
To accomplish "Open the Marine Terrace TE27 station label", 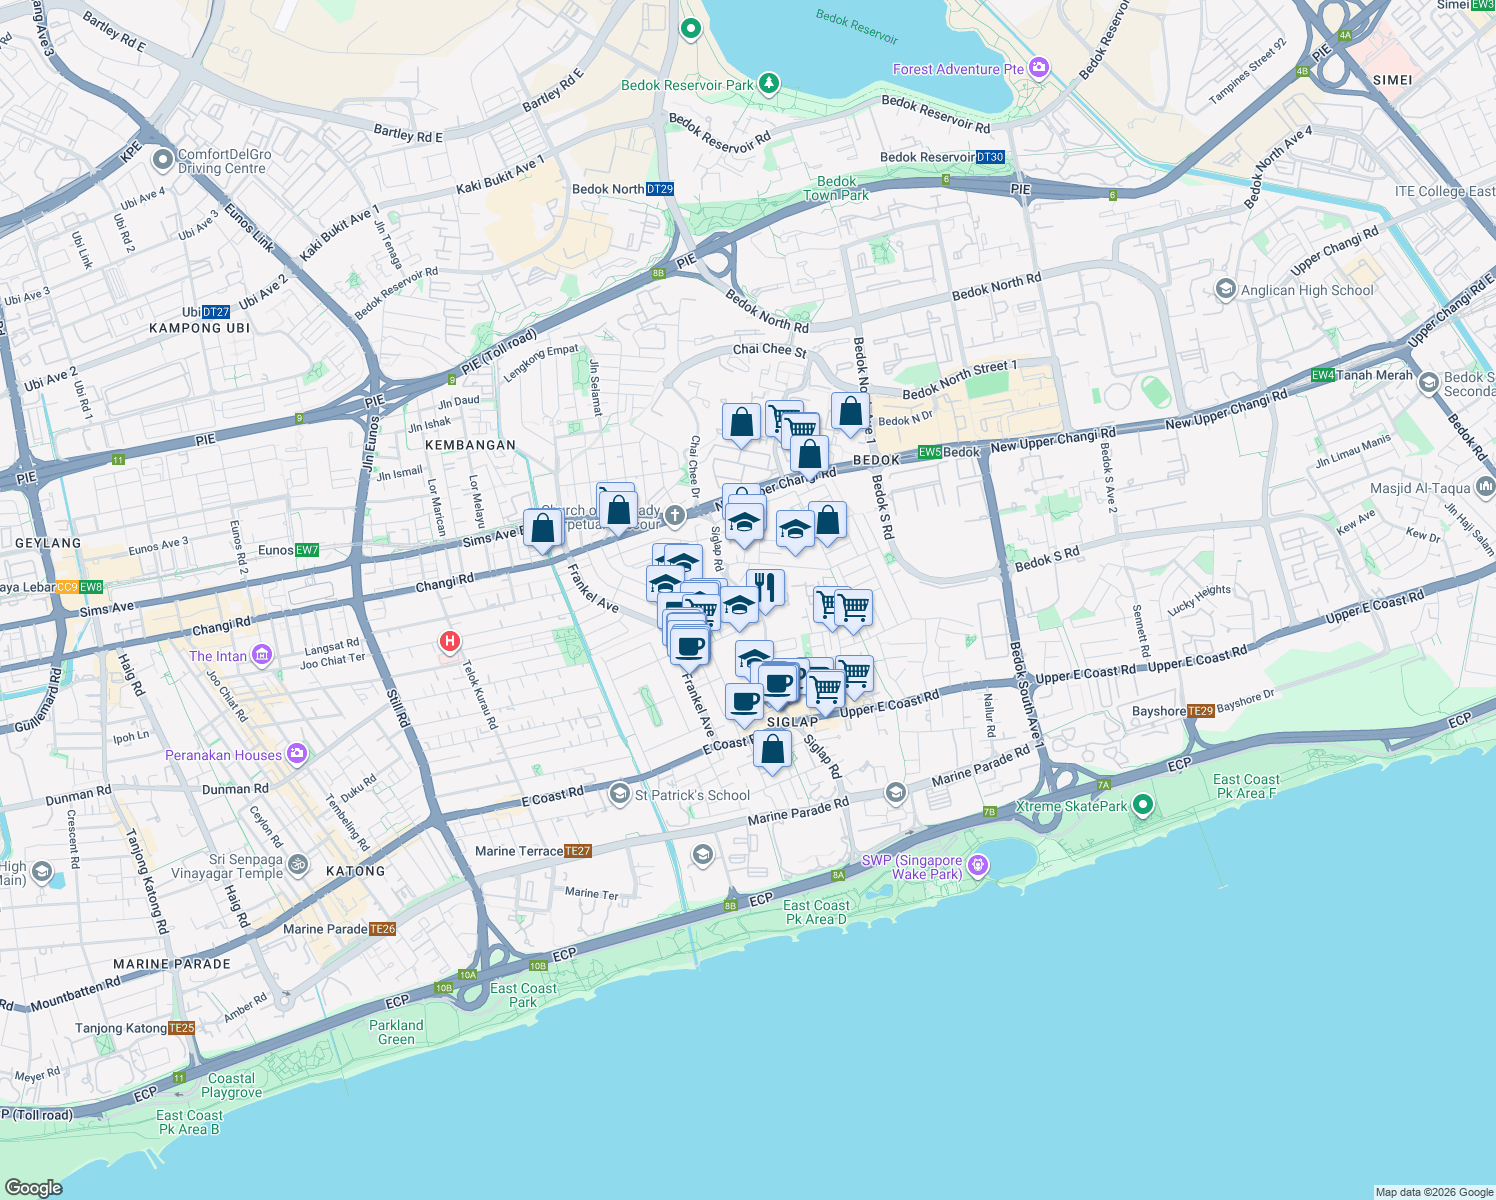I will click(534, 851).
